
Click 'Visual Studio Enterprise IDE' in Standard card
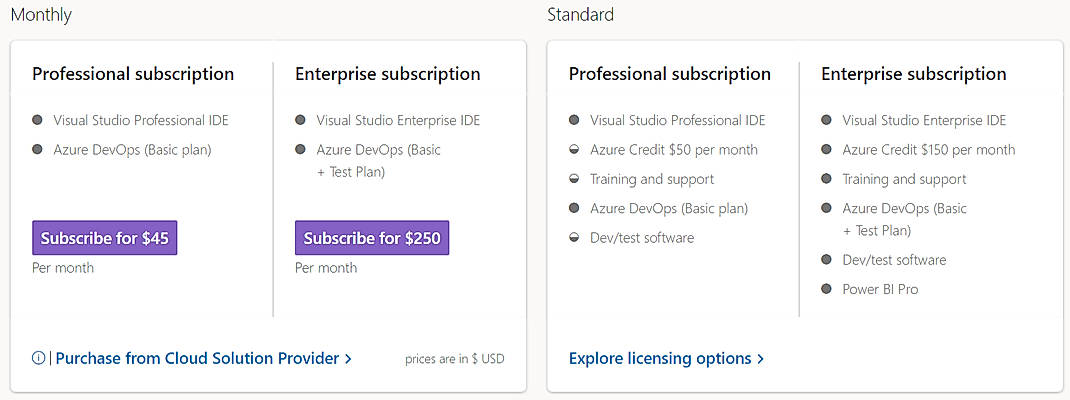tap(924, 120)
